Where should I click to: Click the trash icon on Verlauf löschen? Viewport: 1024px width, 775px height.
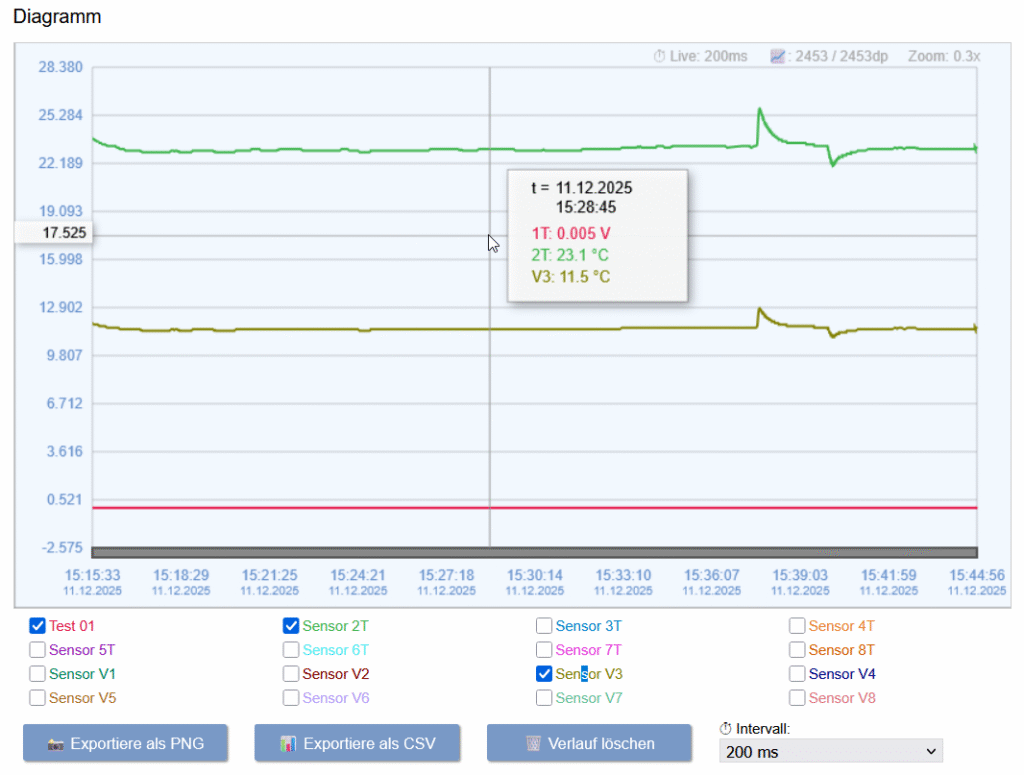[534, 744]
